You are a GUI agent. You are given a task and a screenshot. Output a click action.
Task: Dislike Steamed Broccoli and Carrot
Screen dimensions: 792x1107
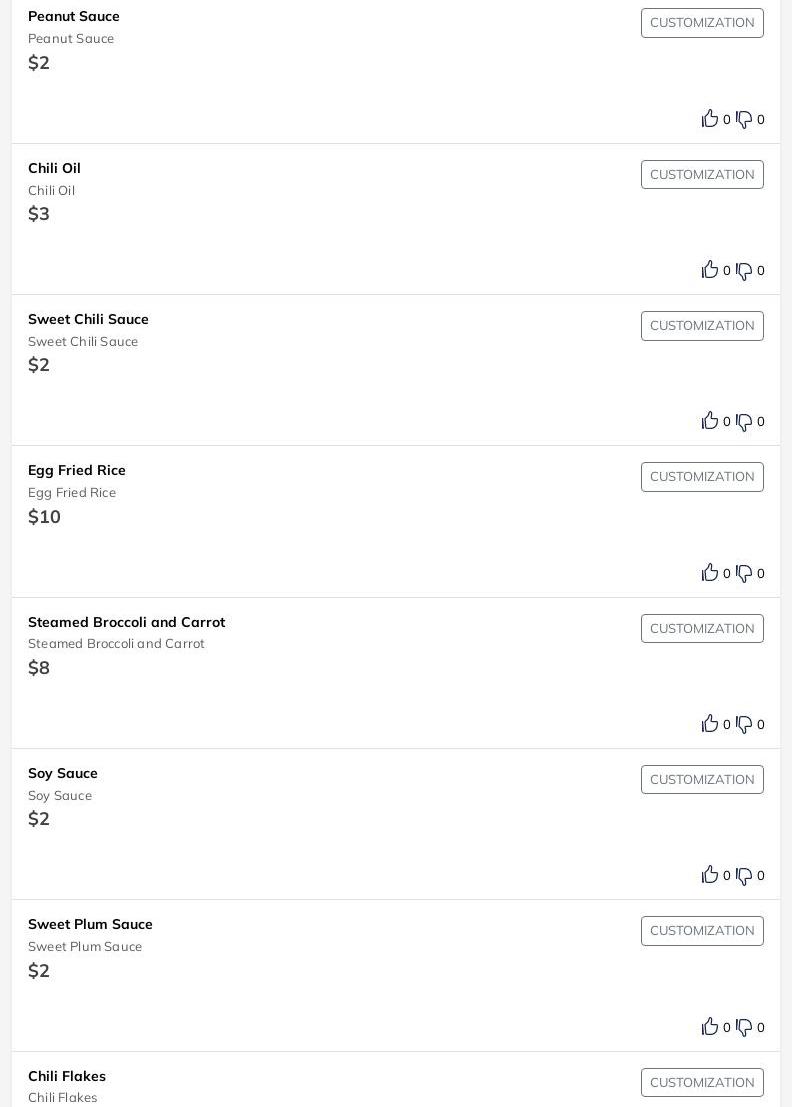tap(744, 724)
